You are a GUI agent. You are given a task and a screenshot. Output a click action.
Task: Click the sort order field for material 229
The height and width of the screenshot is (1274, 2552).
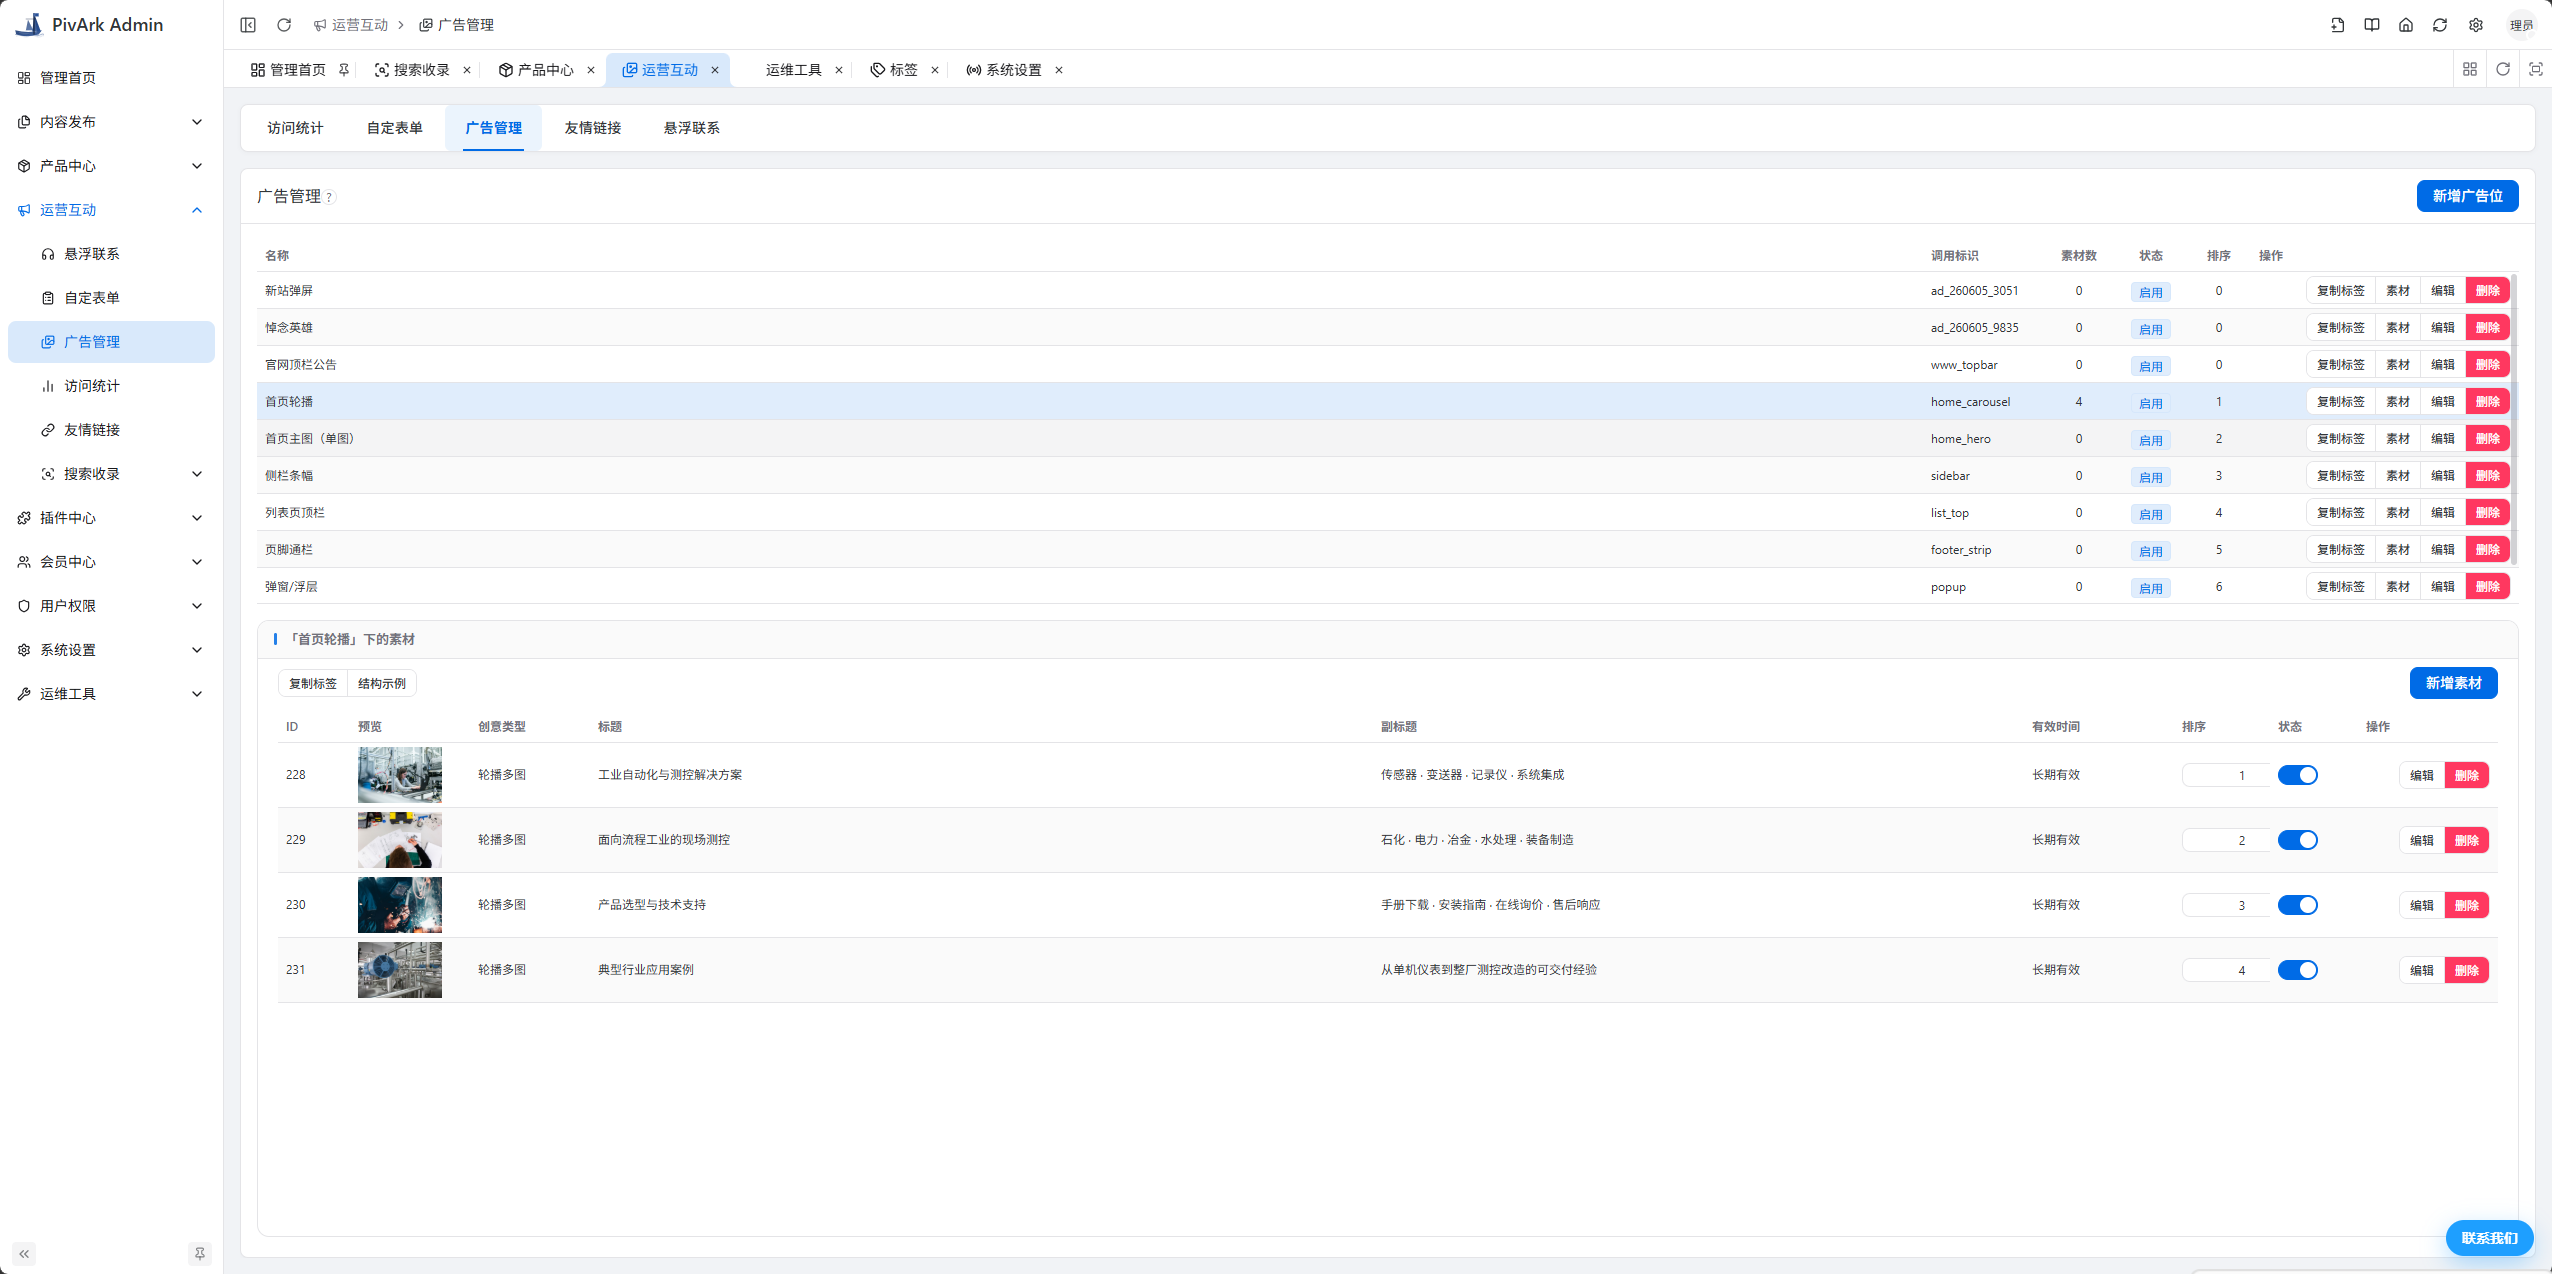pos(2225,840)
